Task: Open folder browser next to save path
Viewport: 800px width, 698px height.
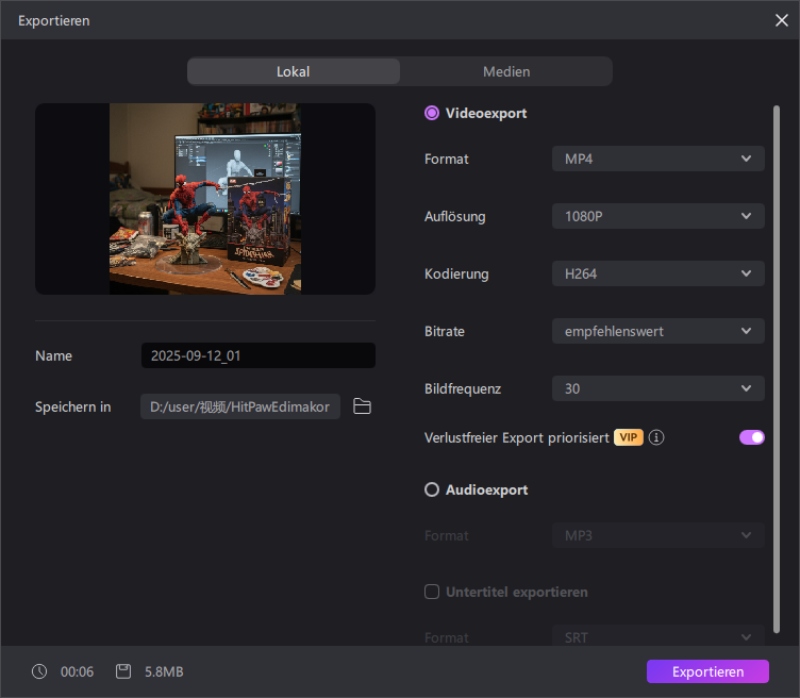Action: [x=362, y=406]
